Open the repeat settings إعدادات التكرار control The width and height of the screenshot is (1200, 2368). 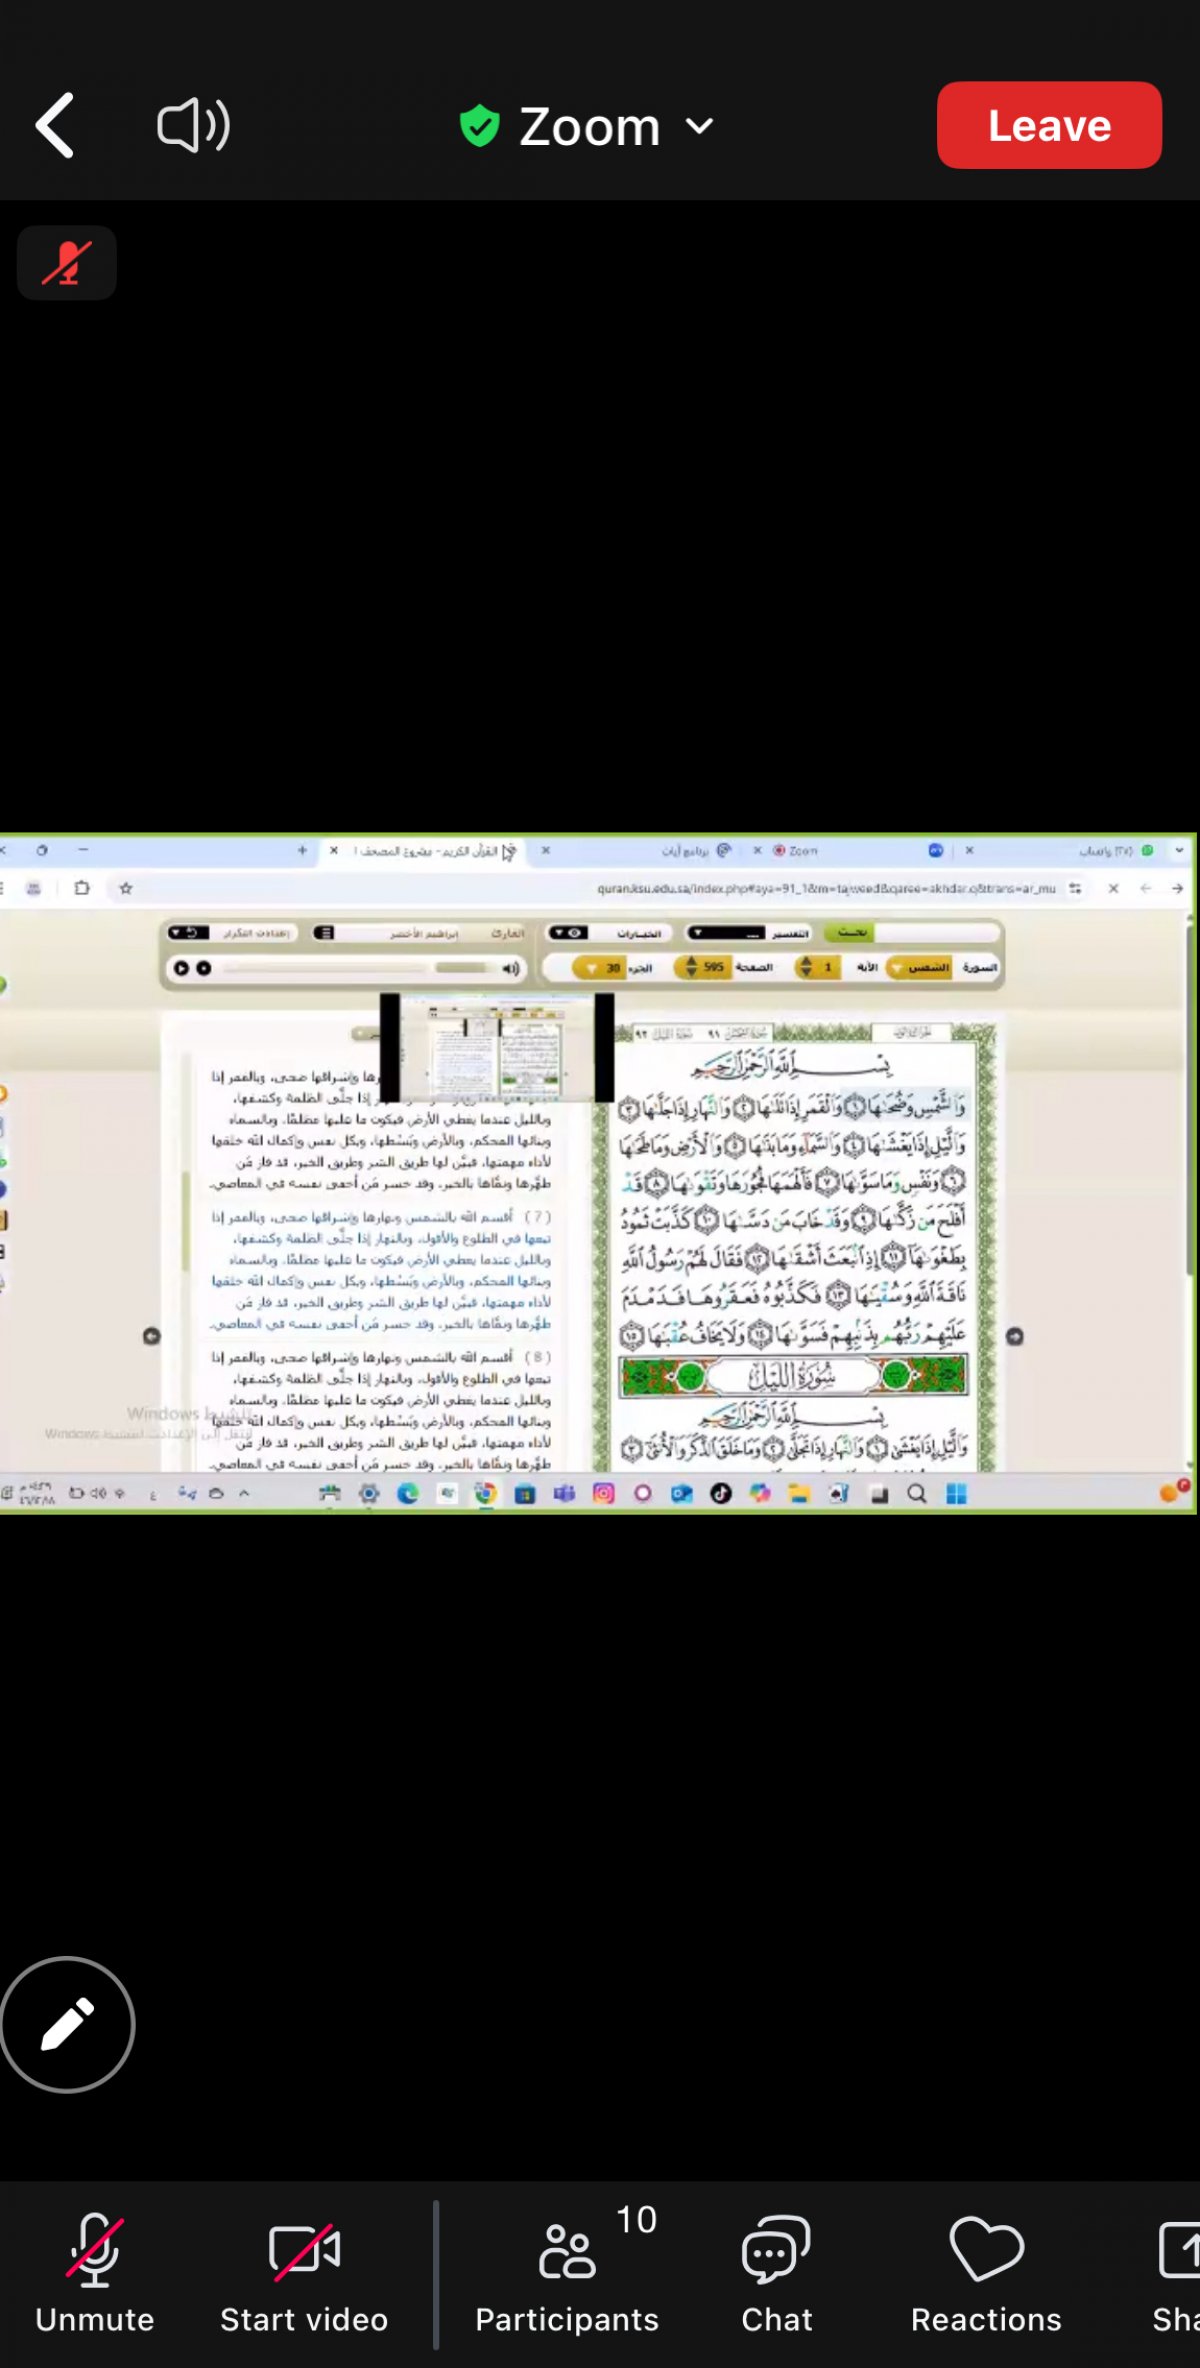pos(232,933)
